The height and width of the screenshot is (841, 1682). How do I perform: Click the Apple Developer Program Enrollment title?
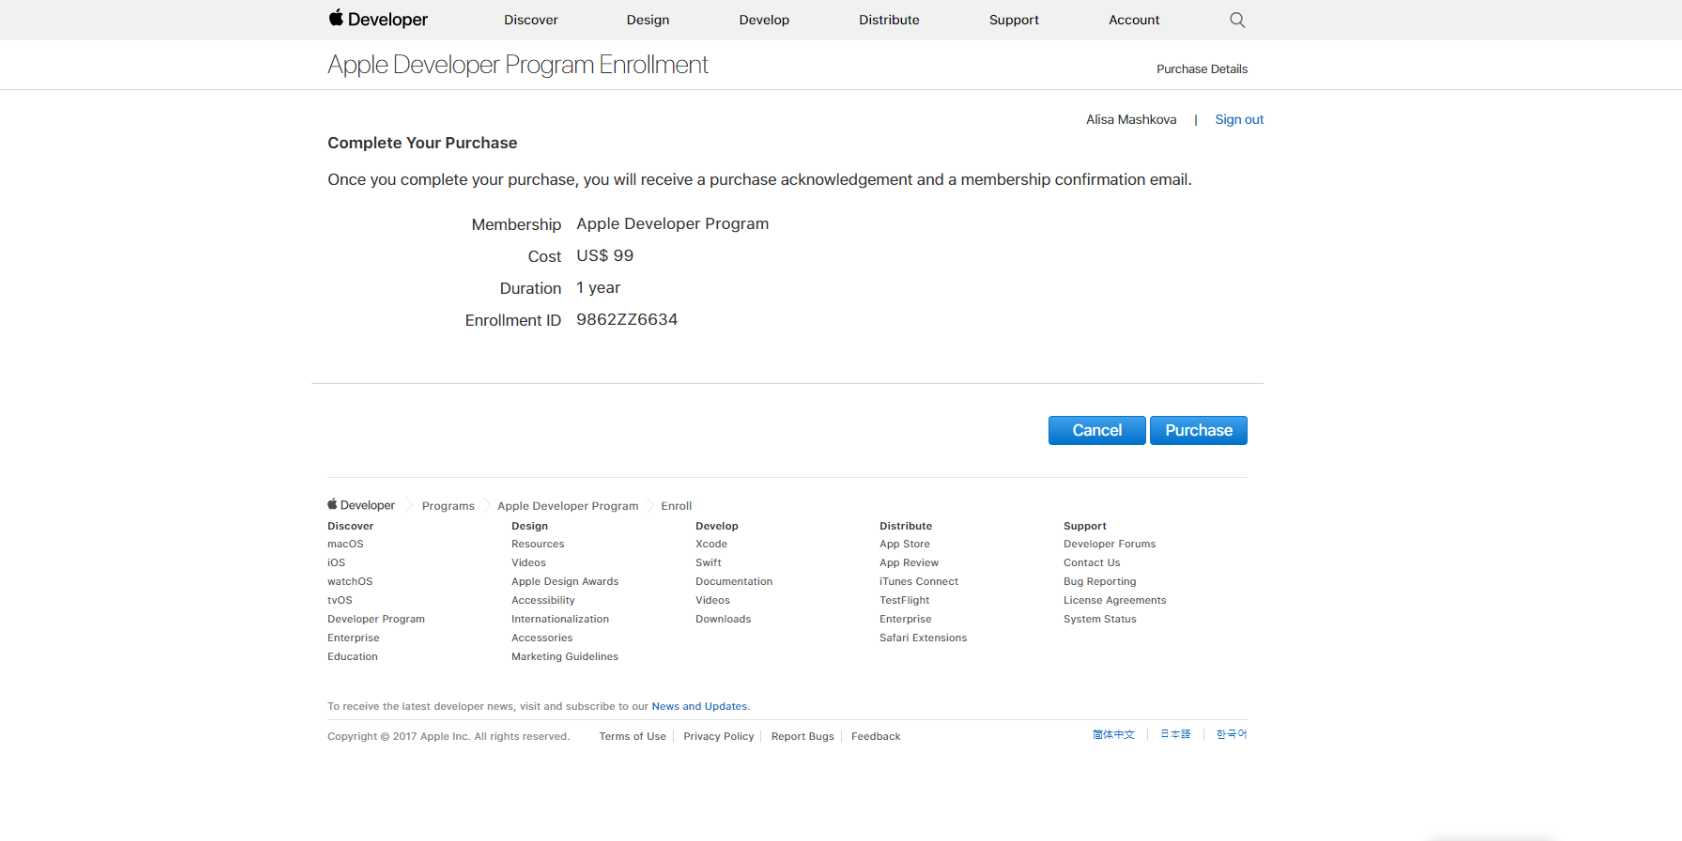[518, 65]
